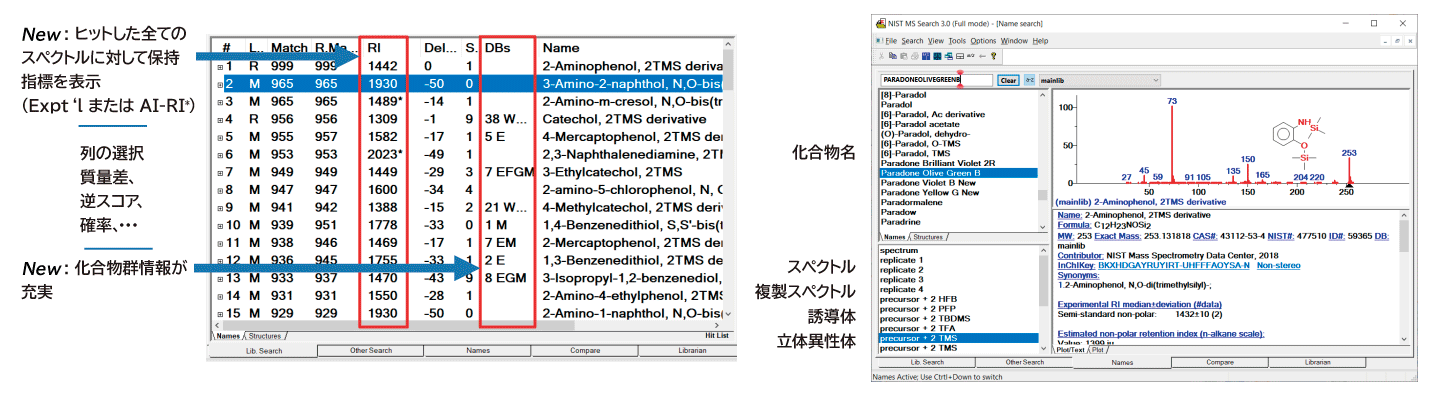Image resolution: width=1434 pixels, height=400 pixels.
Task: Expand hit row 1 2-Aminophenol
Action: coord(220,66)
